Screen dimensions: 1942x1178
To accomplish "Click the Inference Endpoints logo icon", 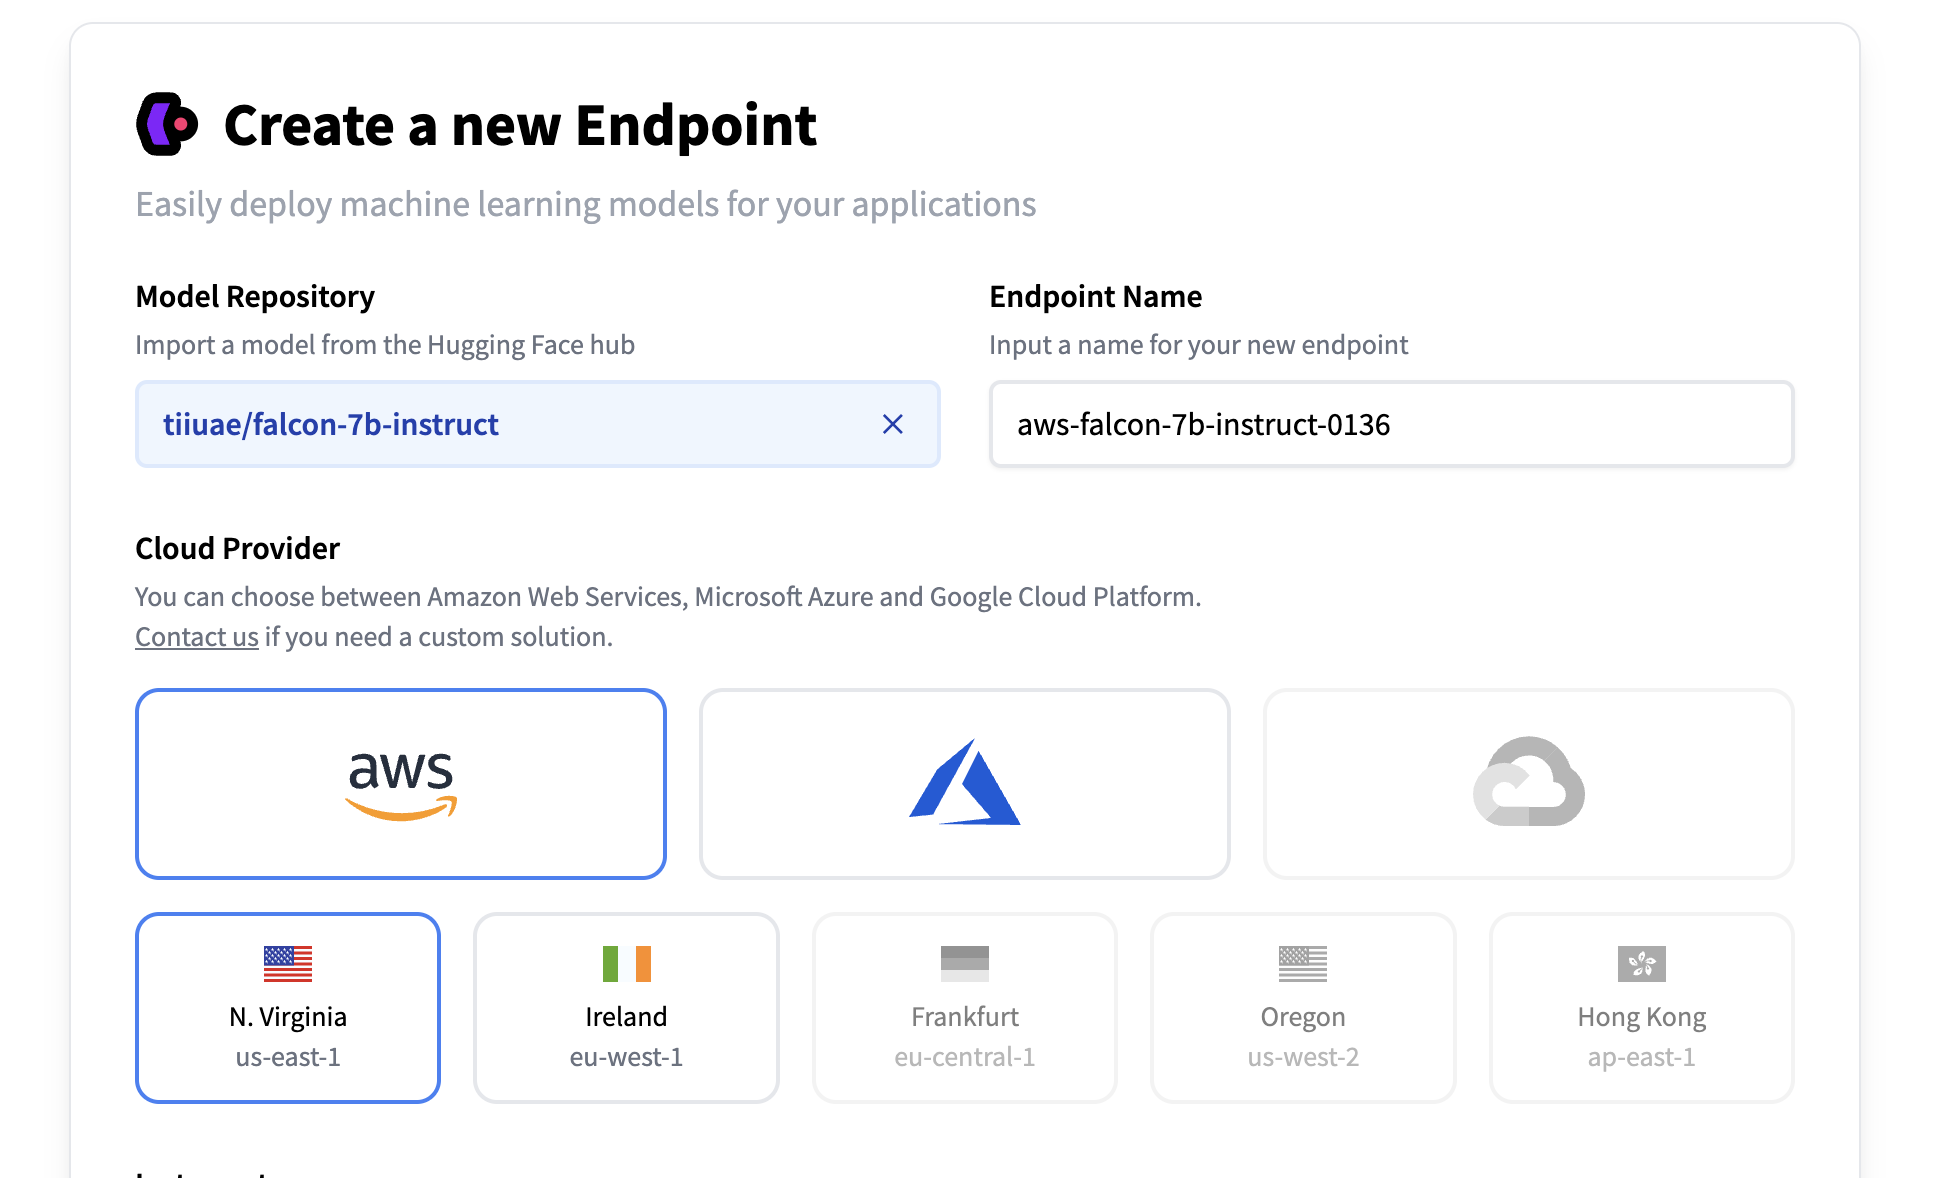I will pos(167,125).
